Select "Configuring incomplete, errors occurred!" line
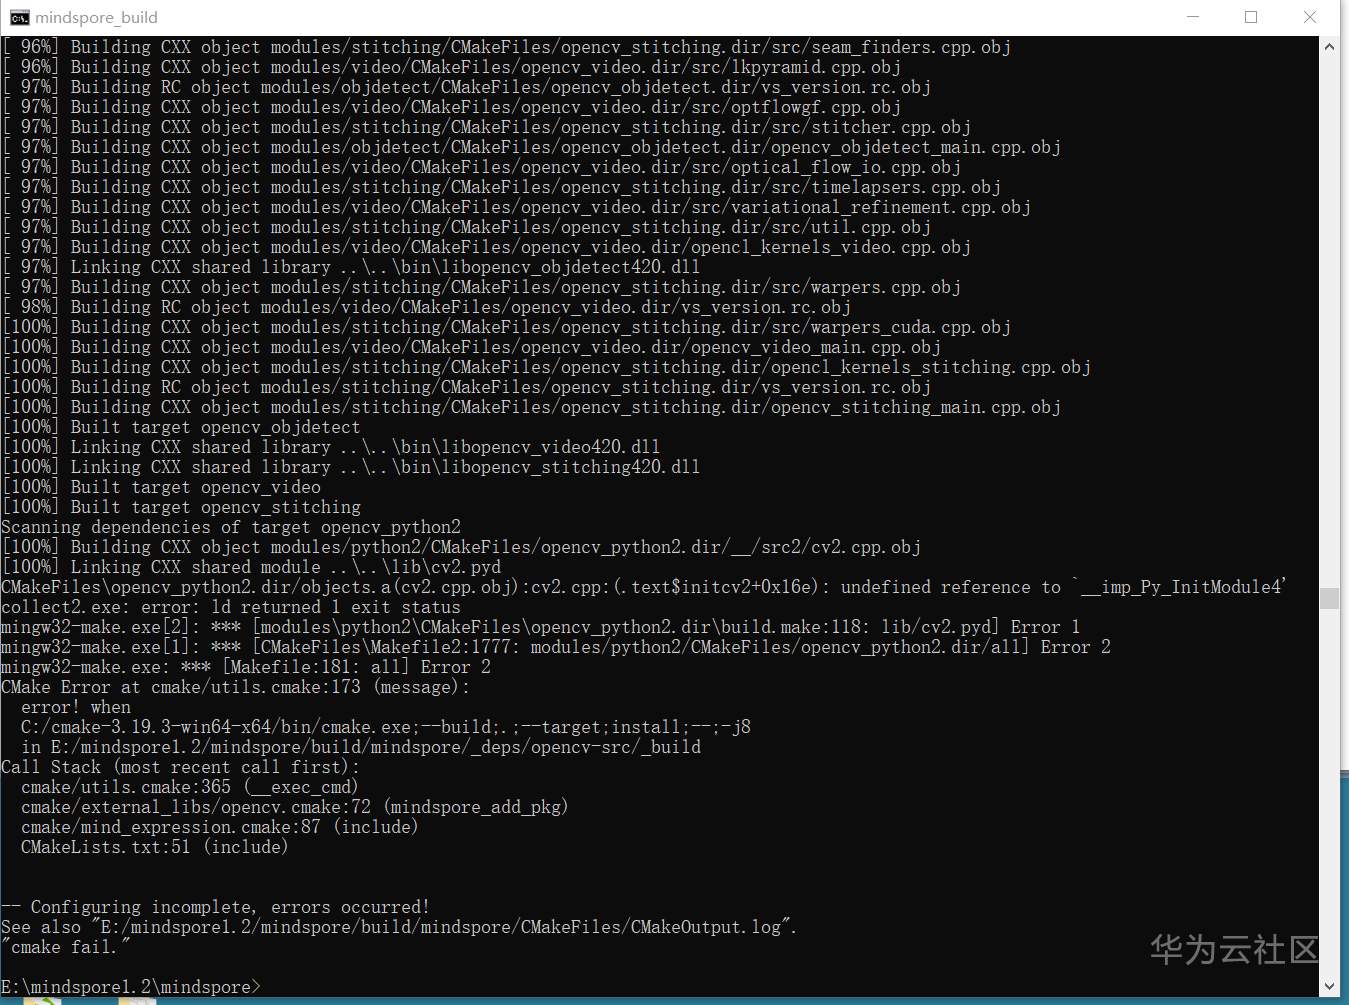The image size is (1349, 1005). (216, 907)
